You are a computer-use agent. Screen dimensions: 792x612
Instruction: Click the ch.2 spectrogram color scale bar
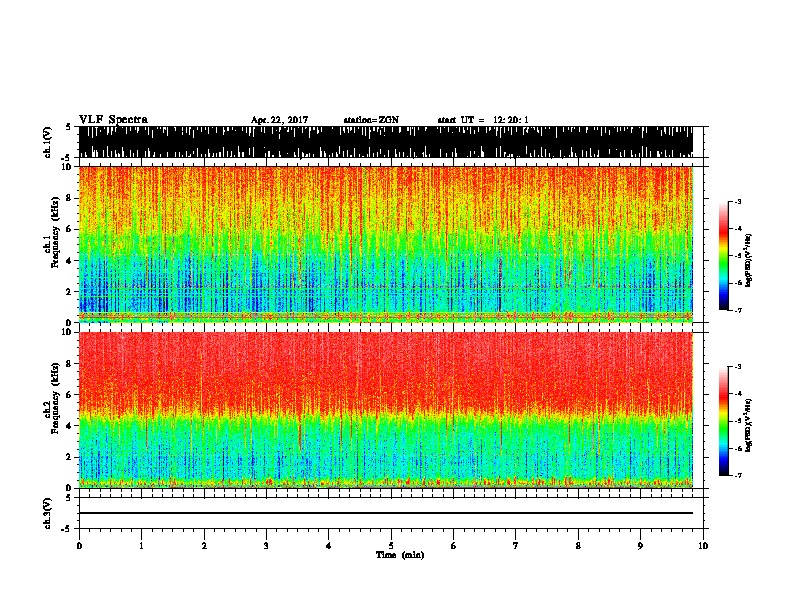click(x=724, y=421)
